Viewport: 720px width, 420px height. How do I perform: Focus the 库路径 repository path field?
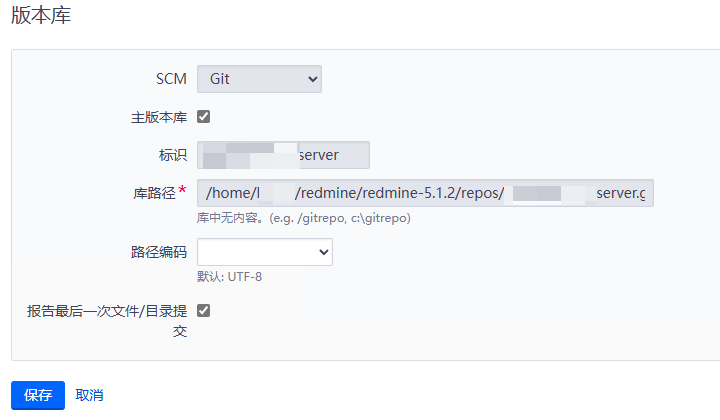425,193
